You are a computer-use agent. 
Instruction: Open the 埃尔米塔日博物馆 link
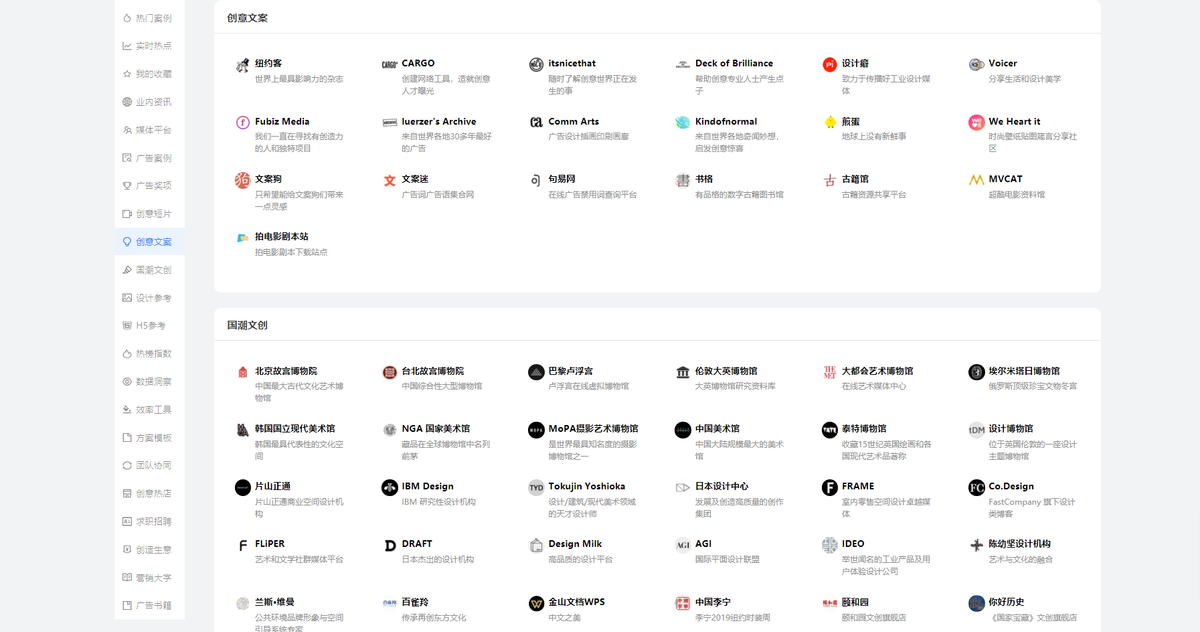[1024, 372]
